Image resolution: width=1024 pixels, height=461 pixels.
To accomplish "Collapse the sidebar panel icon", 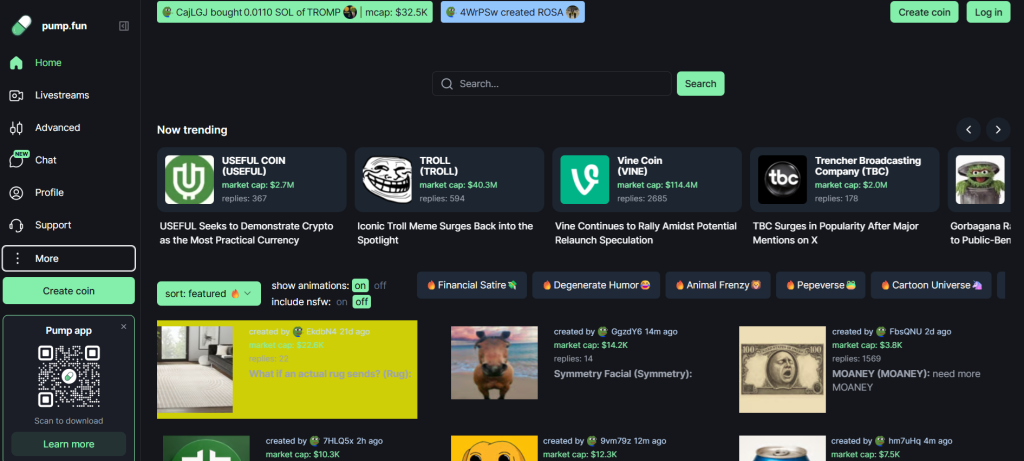I will (124, 26).
